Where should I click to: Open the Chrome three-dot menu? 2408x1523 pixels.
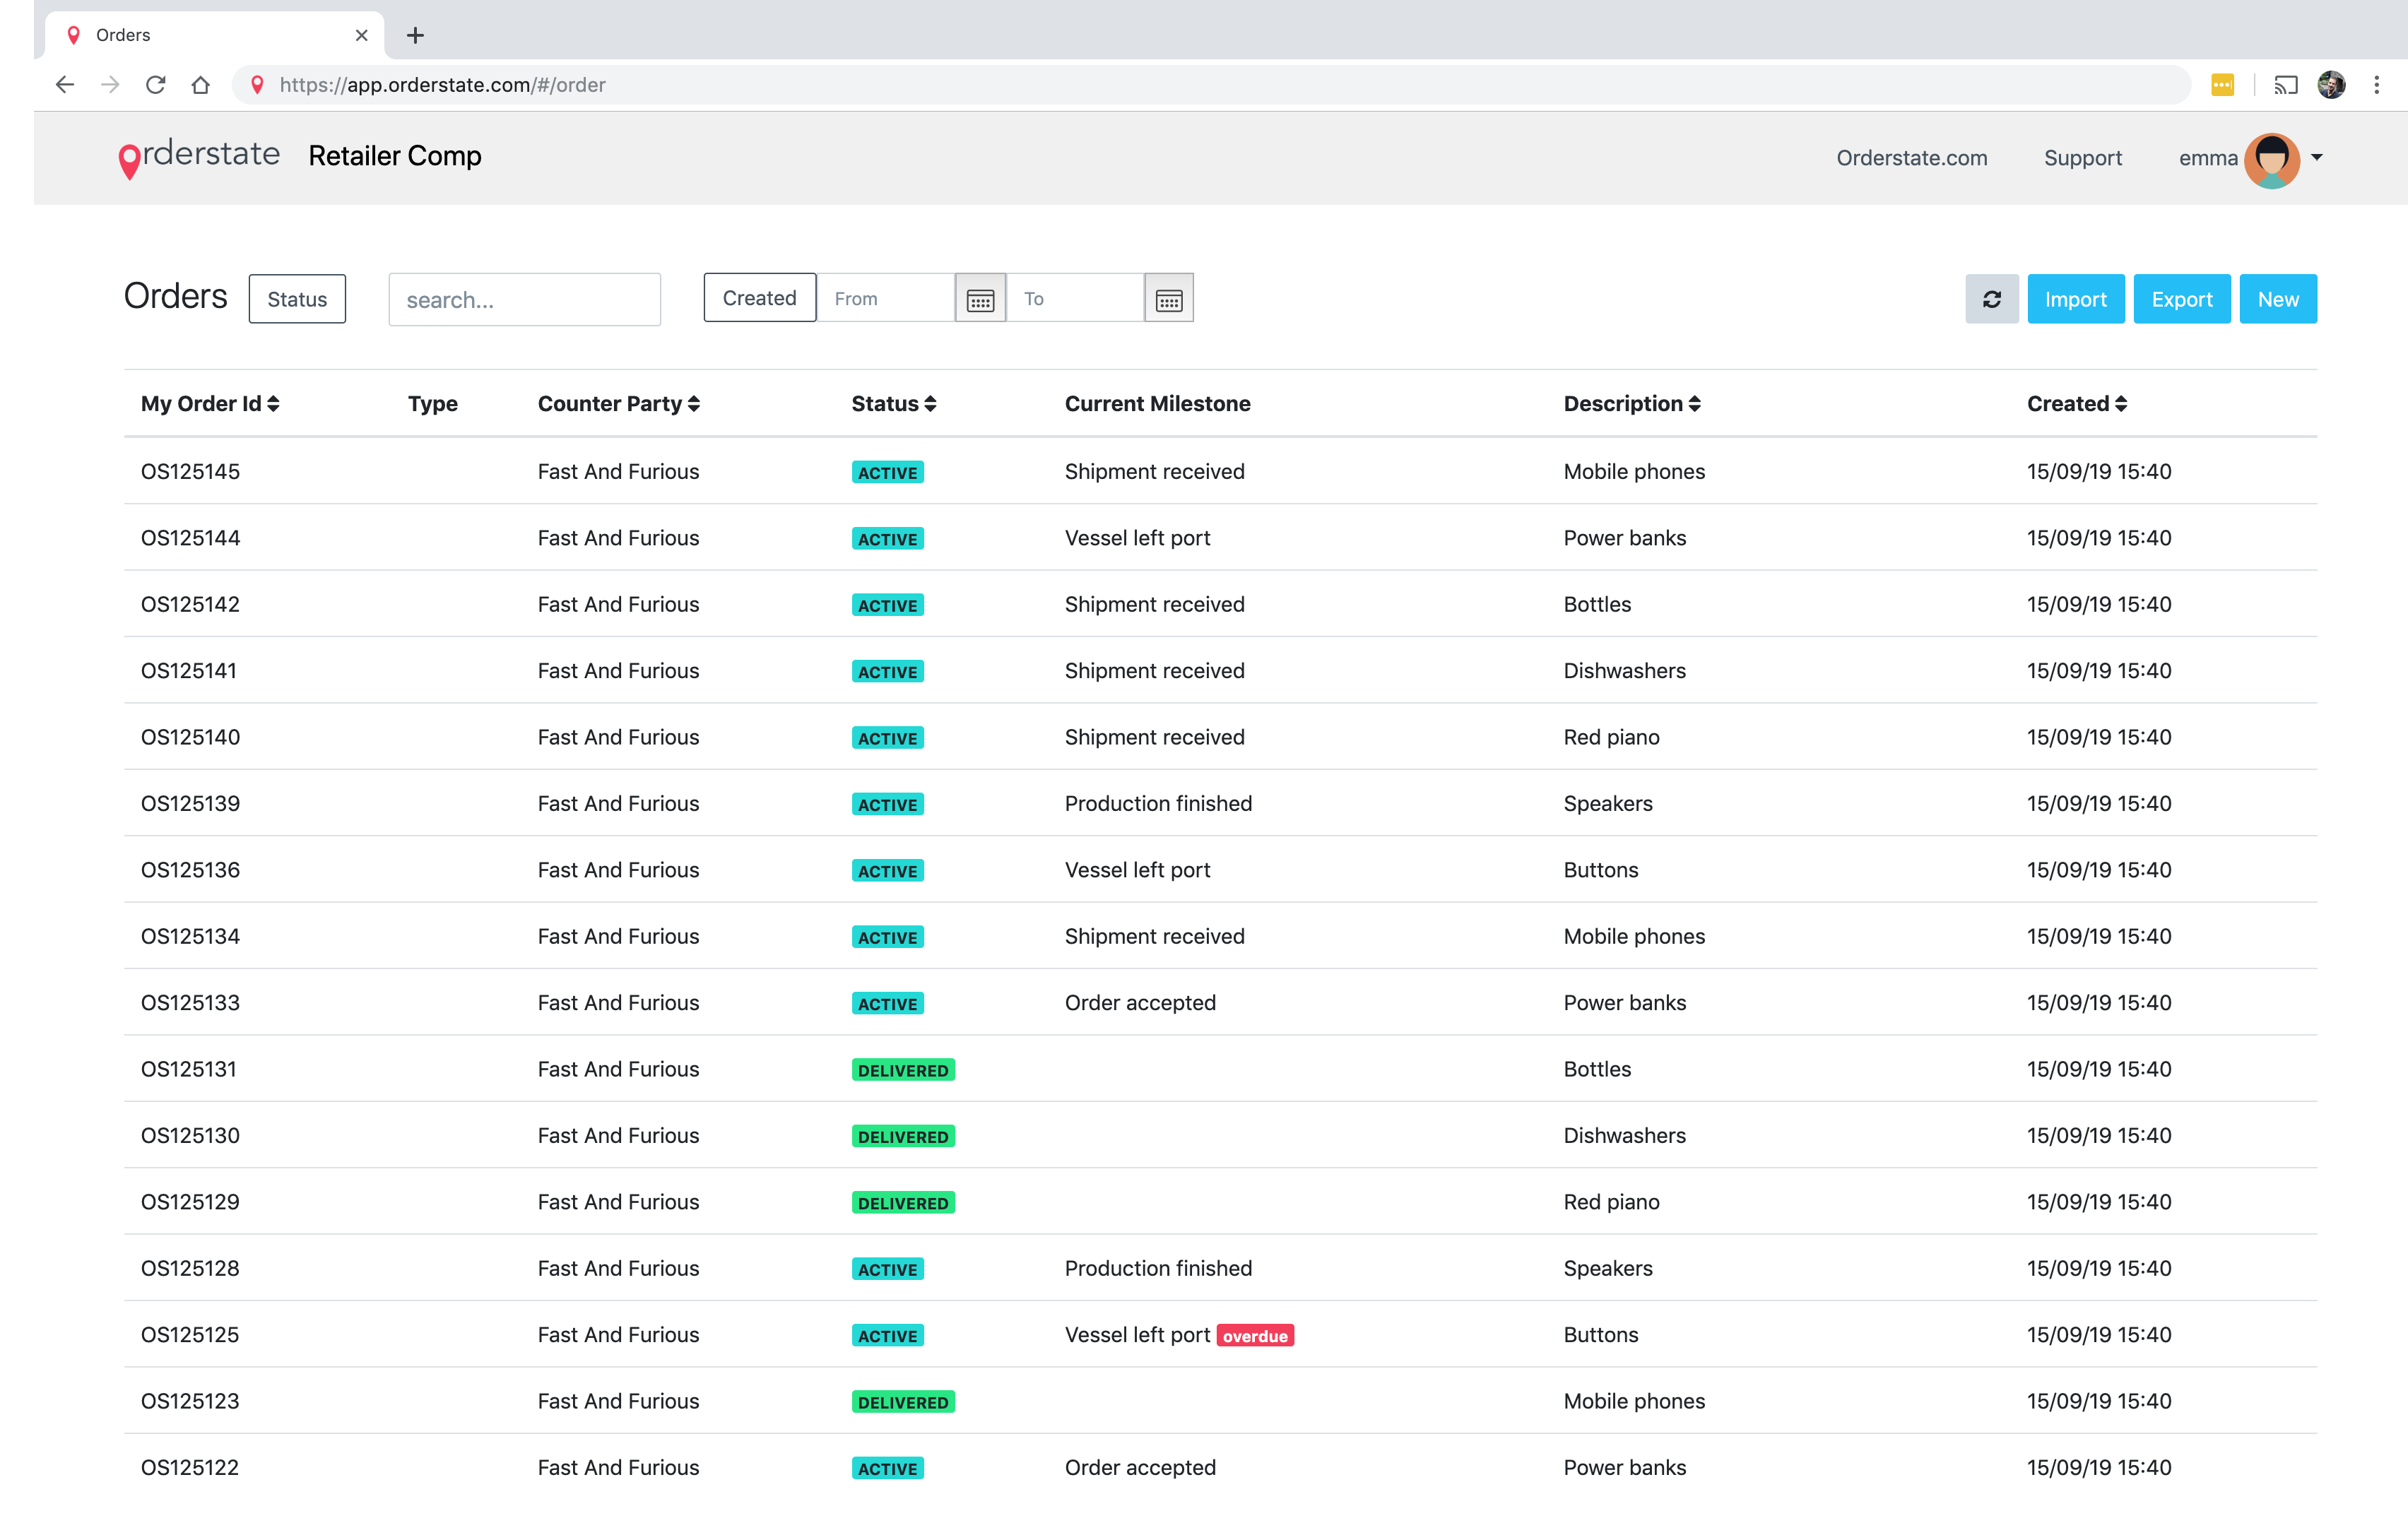click(x=2377, y=85)
